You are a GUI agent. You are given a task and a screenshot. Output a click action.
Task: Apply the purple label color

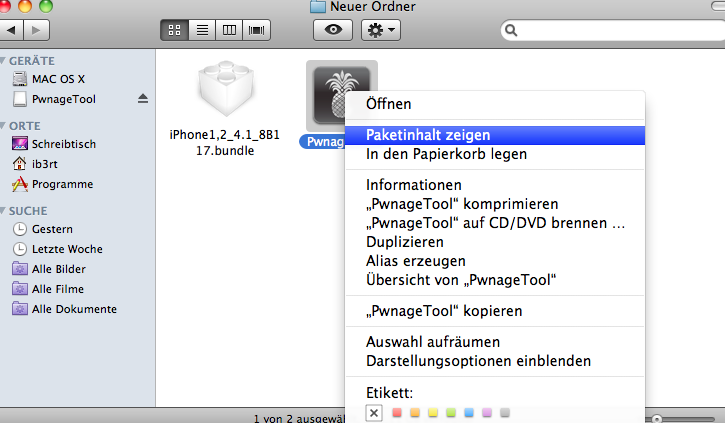487,412
